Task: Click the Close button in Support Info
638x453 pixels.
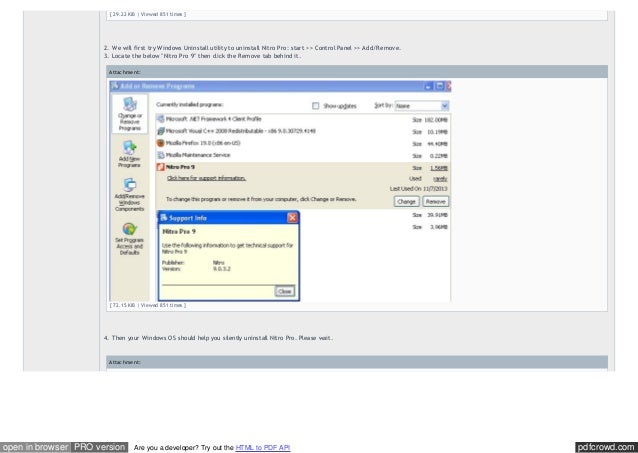Action: [285, 291]
